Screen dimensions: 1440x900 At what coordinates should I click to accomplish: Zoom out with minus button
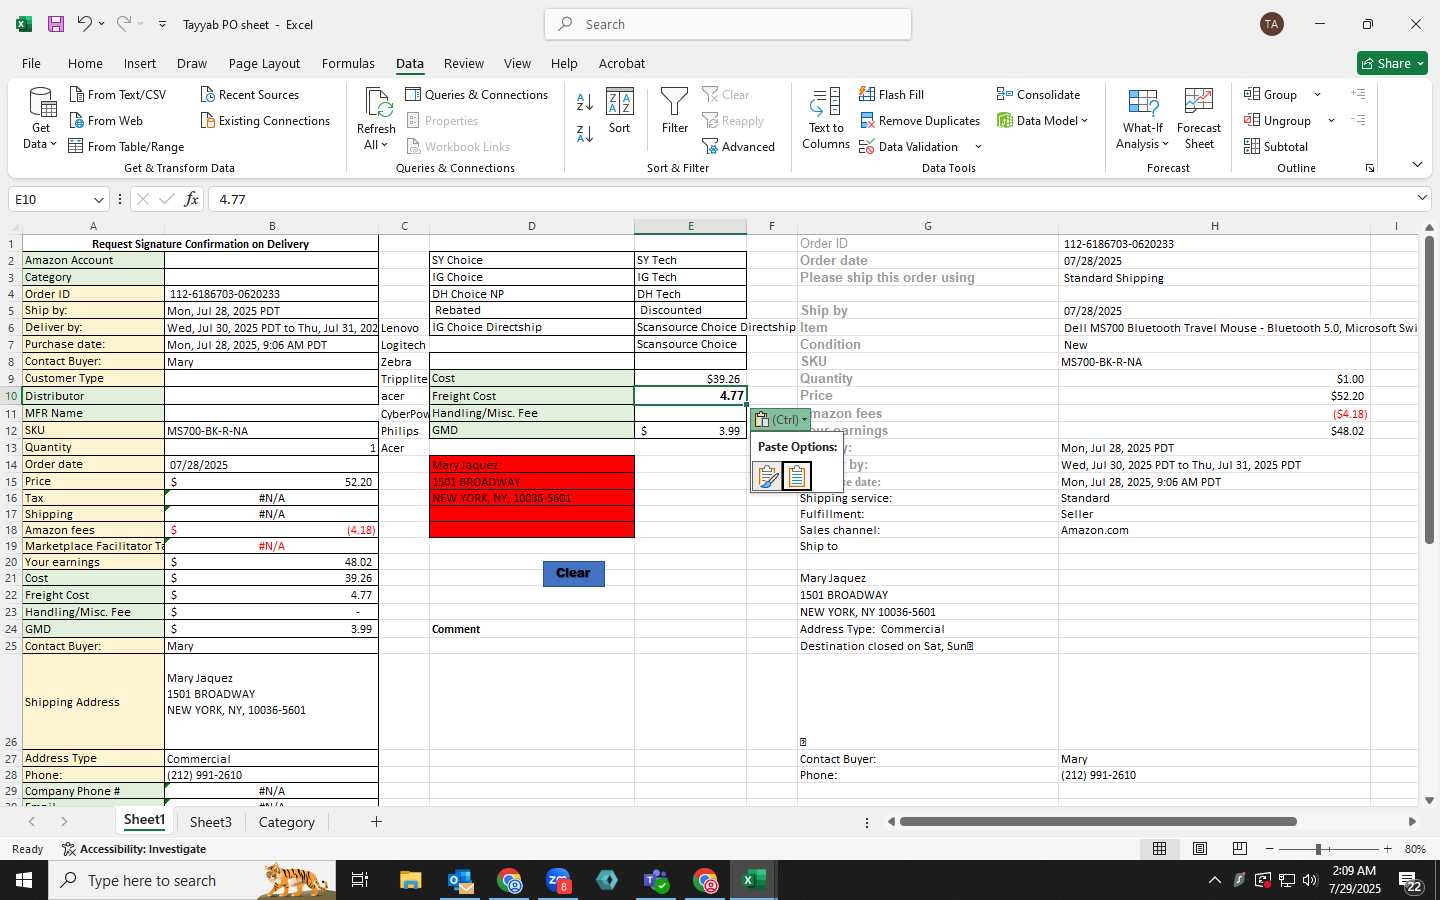click(x=1270, y=849)
